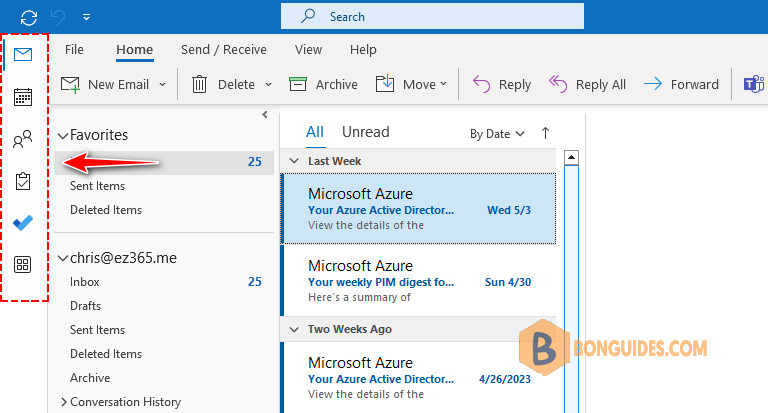Viewport: 768px width, 413px height.
Task: Collapse the Two Weeks Ago group
Action: tap(294, 329)
